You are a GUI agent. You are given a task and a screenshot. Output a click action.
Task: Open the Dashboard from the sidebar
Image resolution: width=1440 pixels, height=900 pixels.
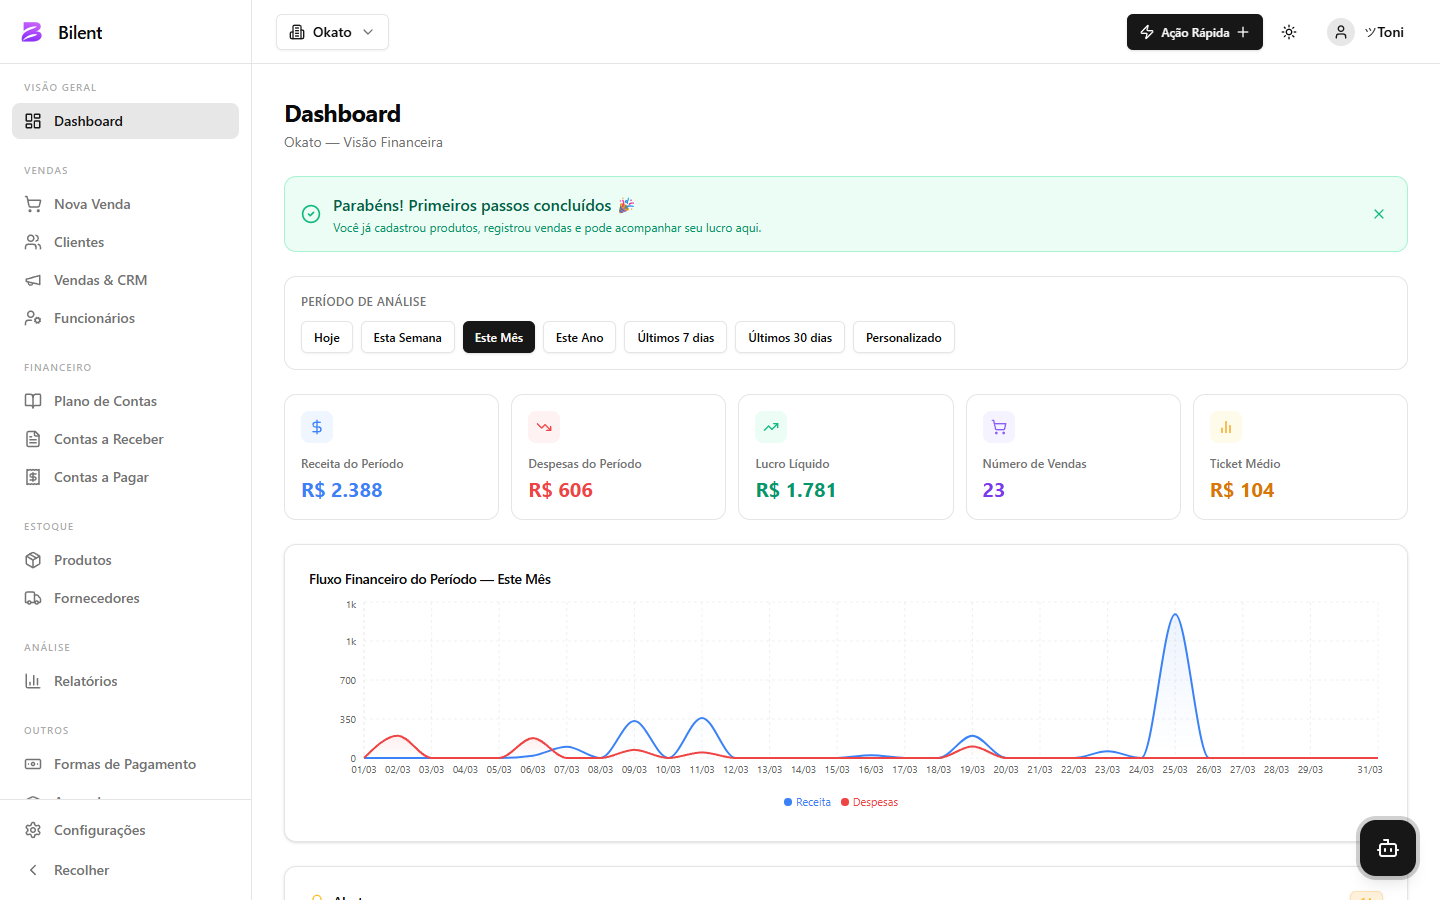(x=88, y=120)
